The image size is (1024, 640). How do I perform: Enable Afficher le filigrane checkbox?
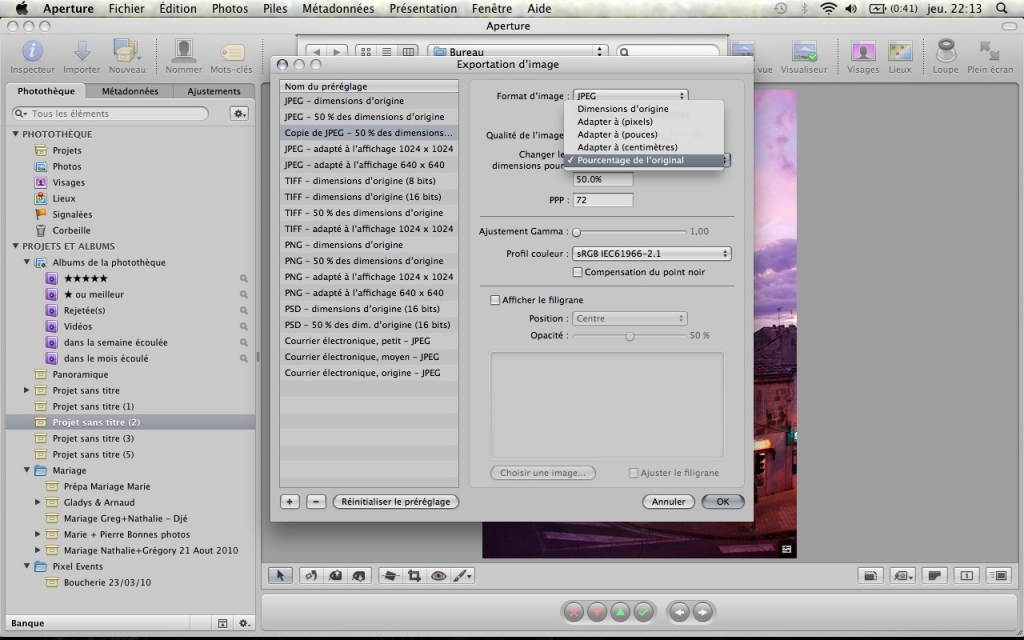point(495,300)
